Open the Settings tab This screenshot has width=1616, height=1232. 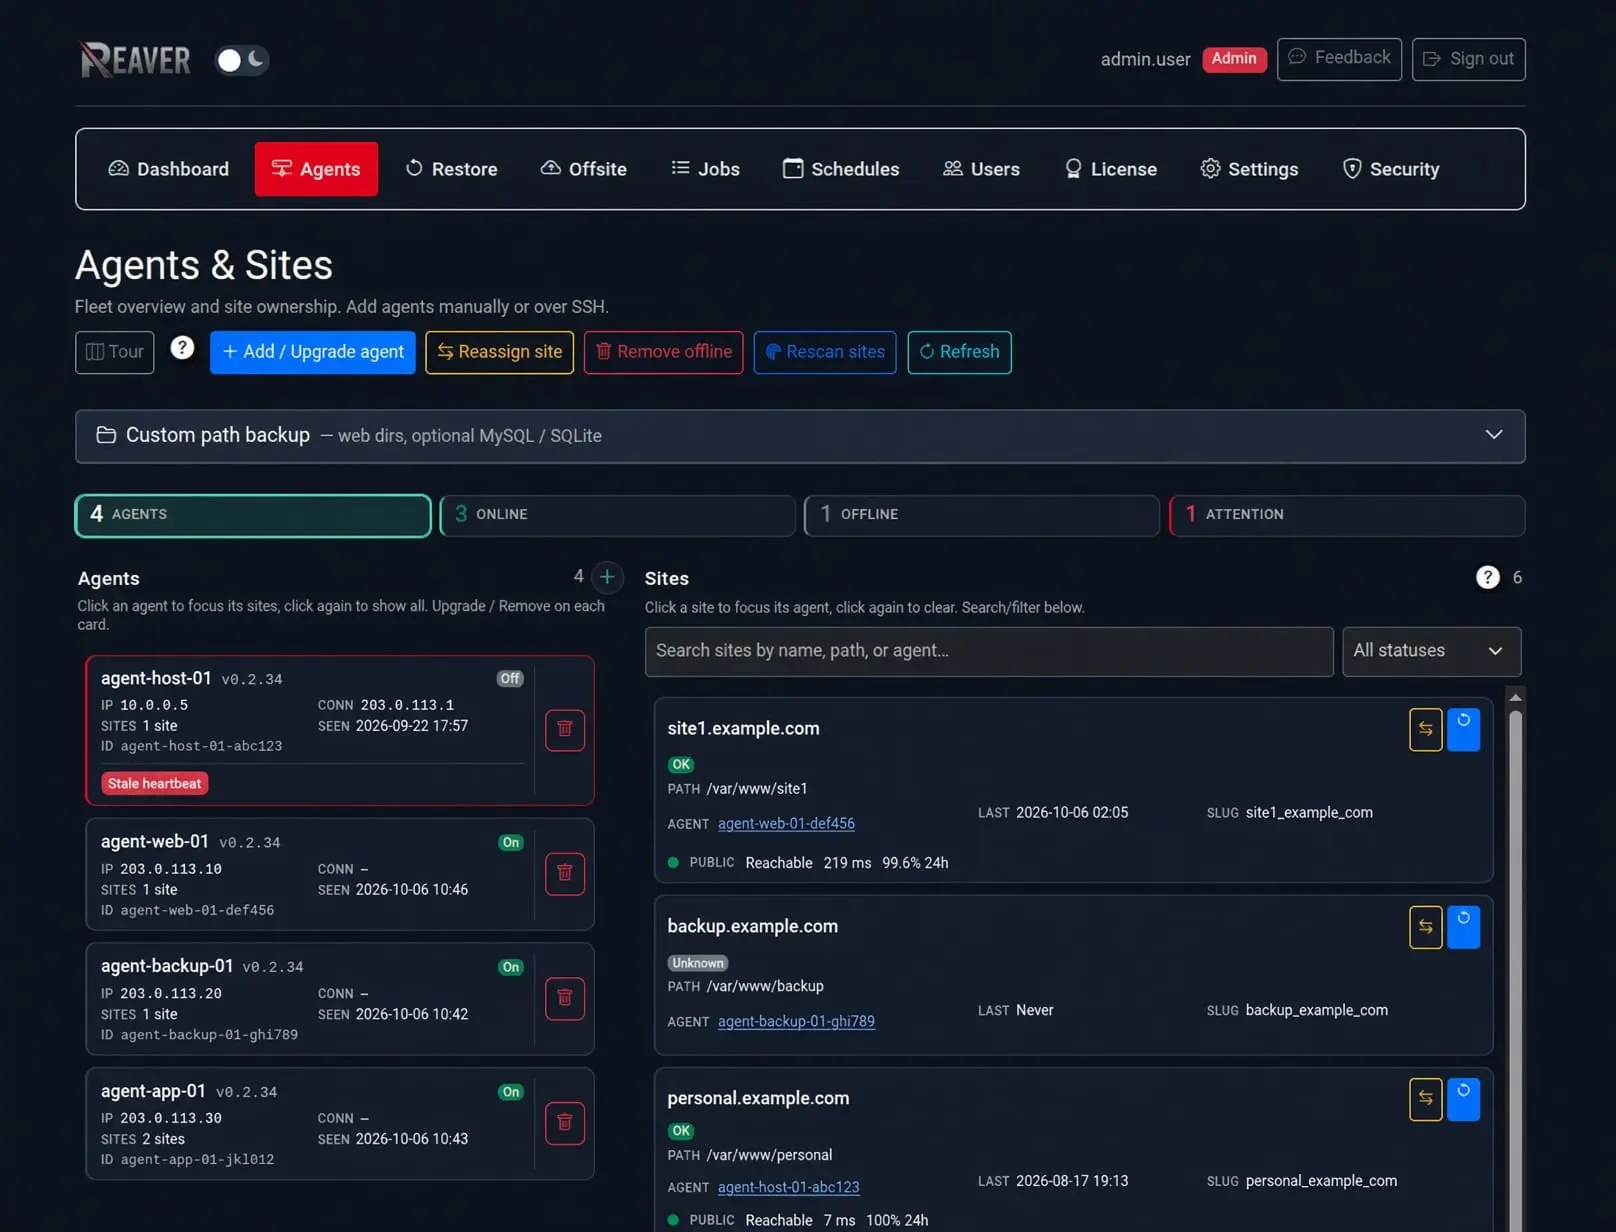click(1250, 169)
